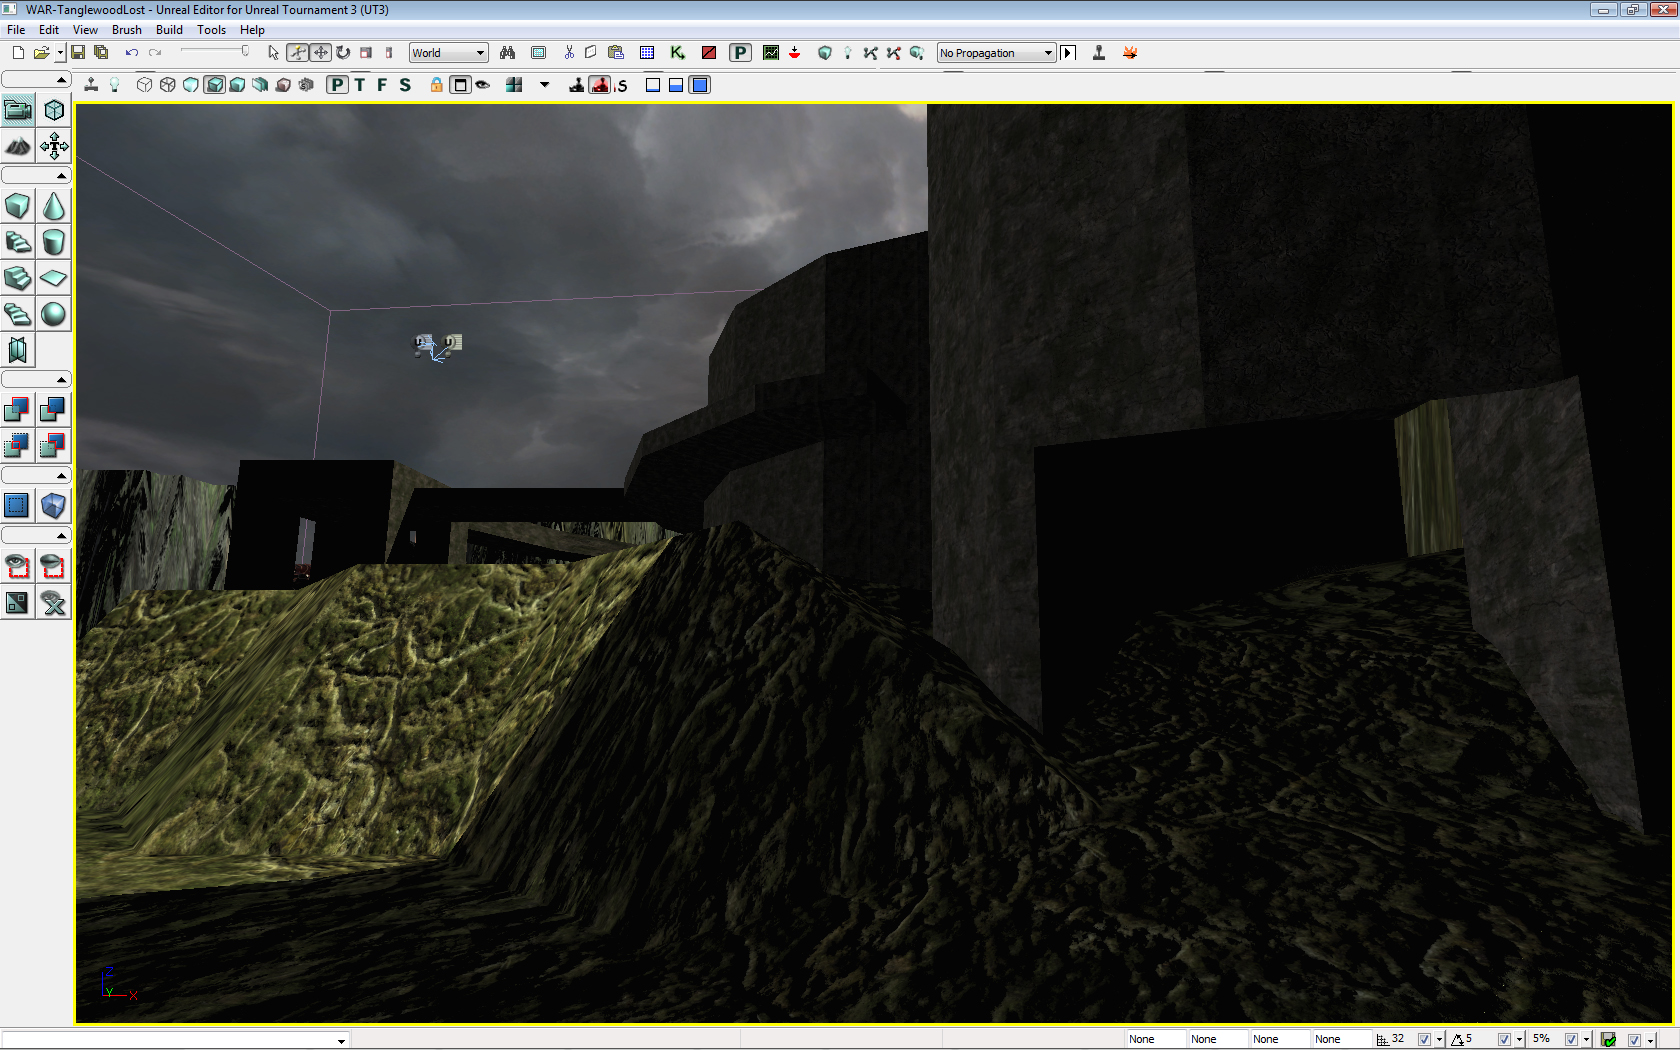Open the Brush menu
This screenshot has height=1050, width=1680.
(127, 30)
